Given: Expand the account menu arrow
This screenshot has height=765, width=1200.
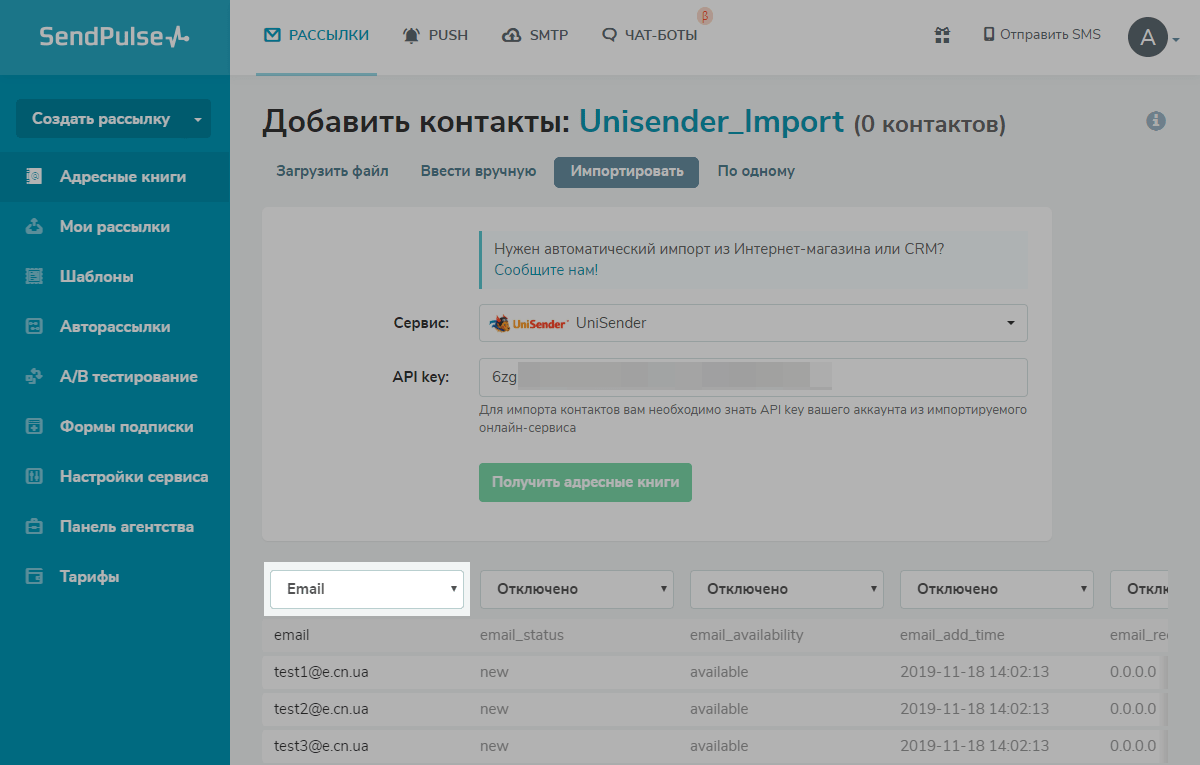Looking at the screenshot, I should (1176, 40).
